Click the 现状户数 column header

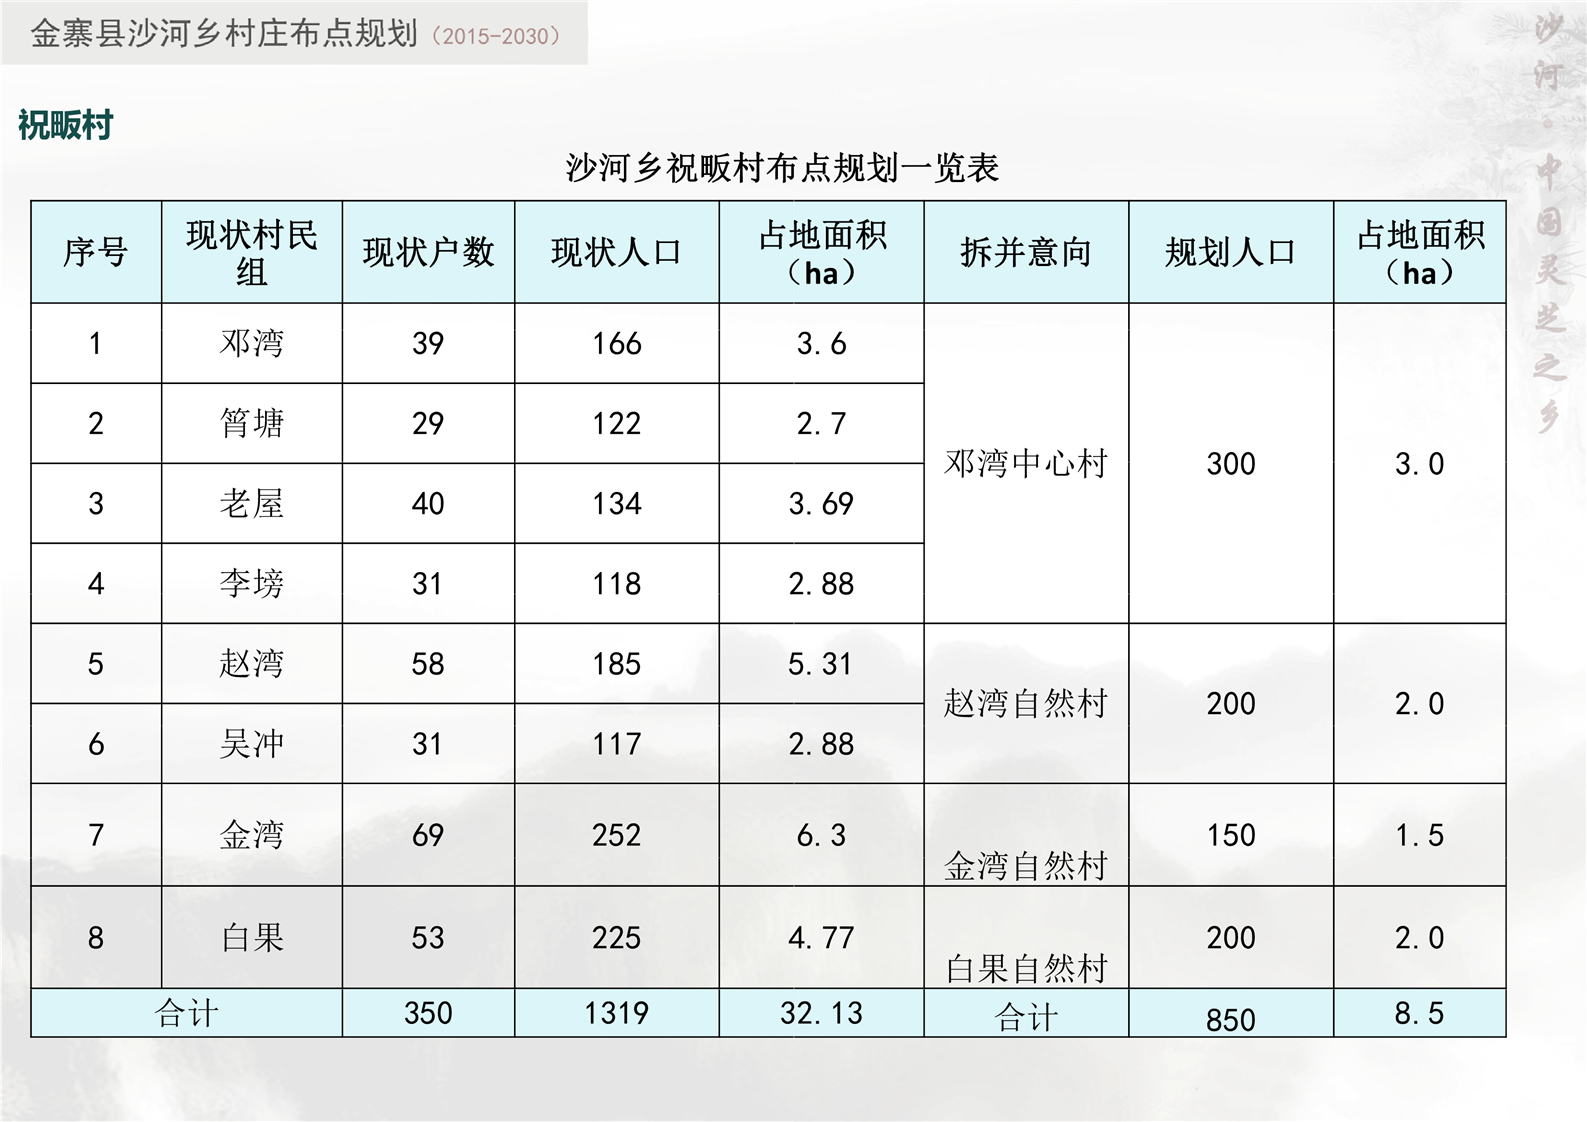pos(428,252)
